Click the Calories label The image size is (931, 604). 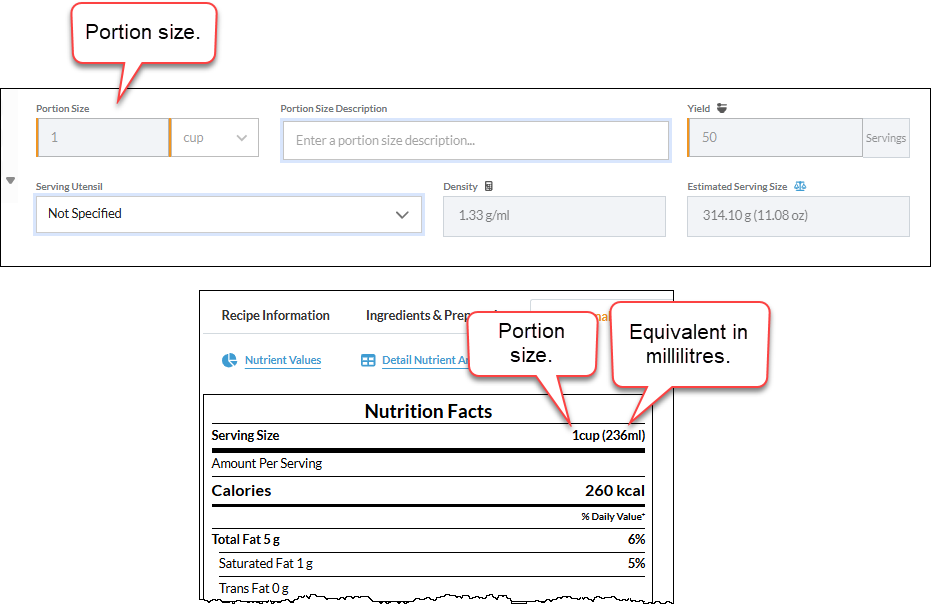coord(241,491)
